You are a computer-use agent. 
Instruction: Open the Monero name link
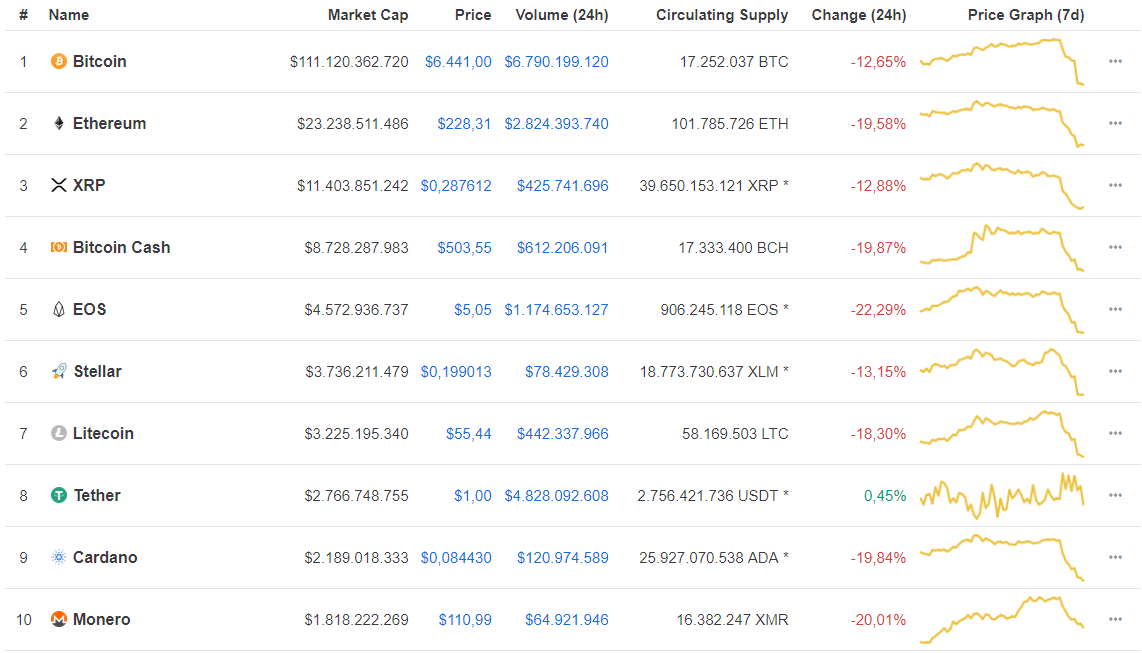[101, 620]
